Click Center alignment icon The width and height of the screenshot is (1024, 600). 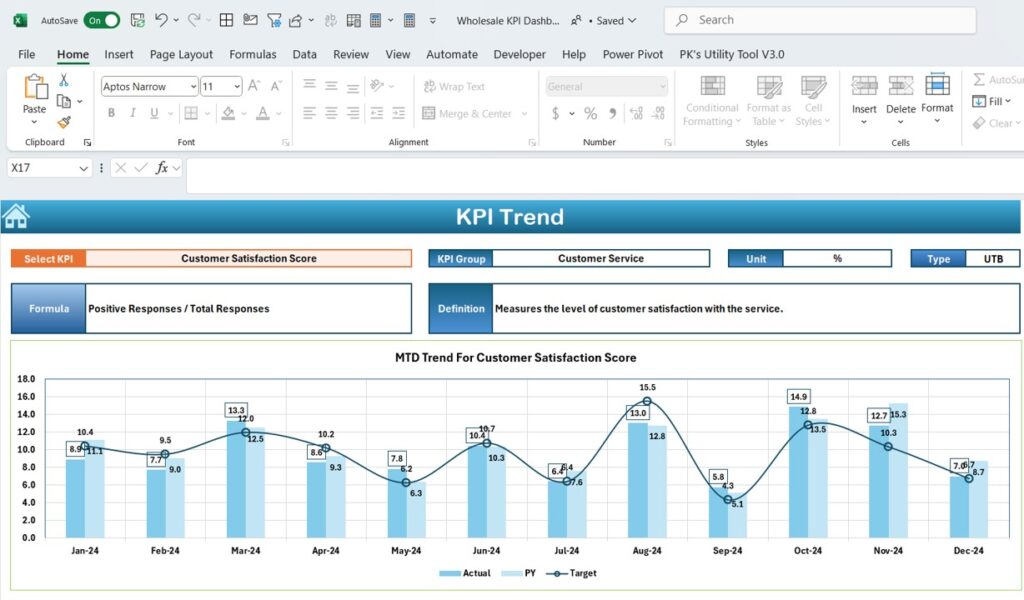tap(331, 114)
